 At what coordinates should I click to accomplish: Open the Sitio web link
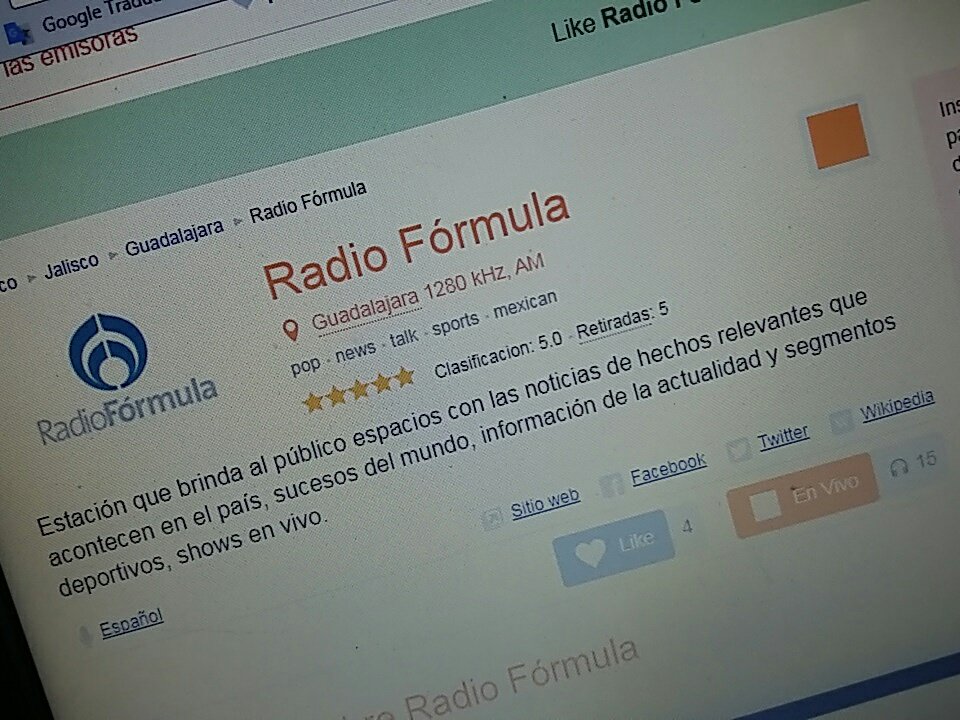(545, 503)
